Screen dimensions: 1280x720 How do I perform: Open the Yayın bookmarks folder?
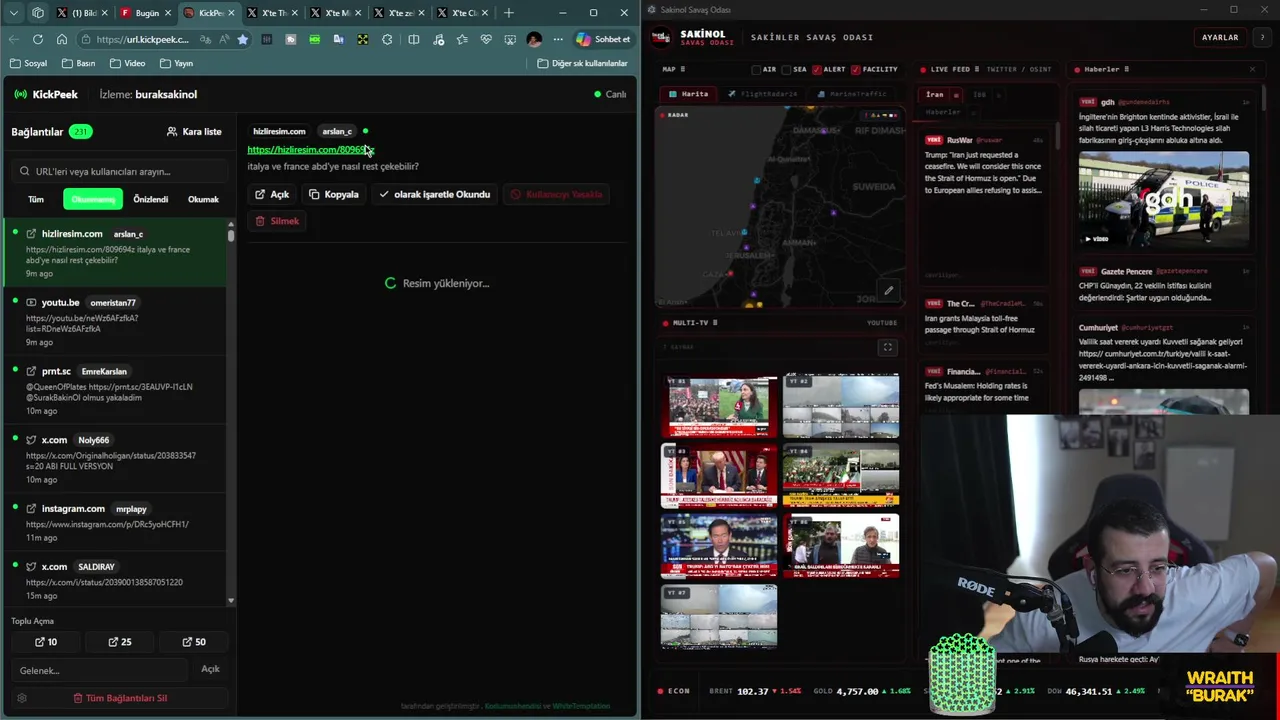(x=176, y=63)
